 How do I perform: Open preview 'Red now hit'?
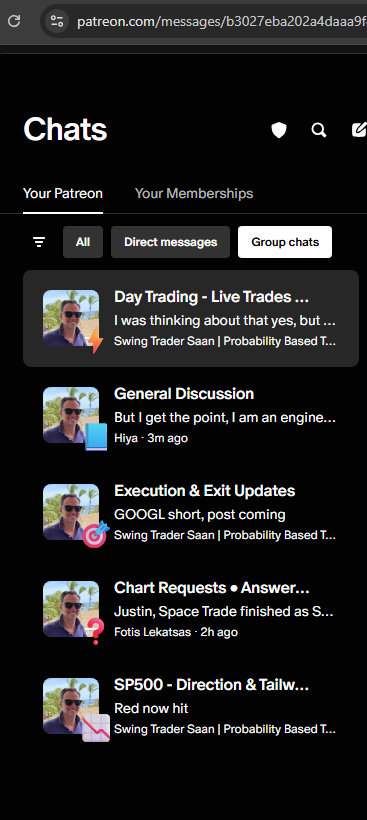[151, 709]
